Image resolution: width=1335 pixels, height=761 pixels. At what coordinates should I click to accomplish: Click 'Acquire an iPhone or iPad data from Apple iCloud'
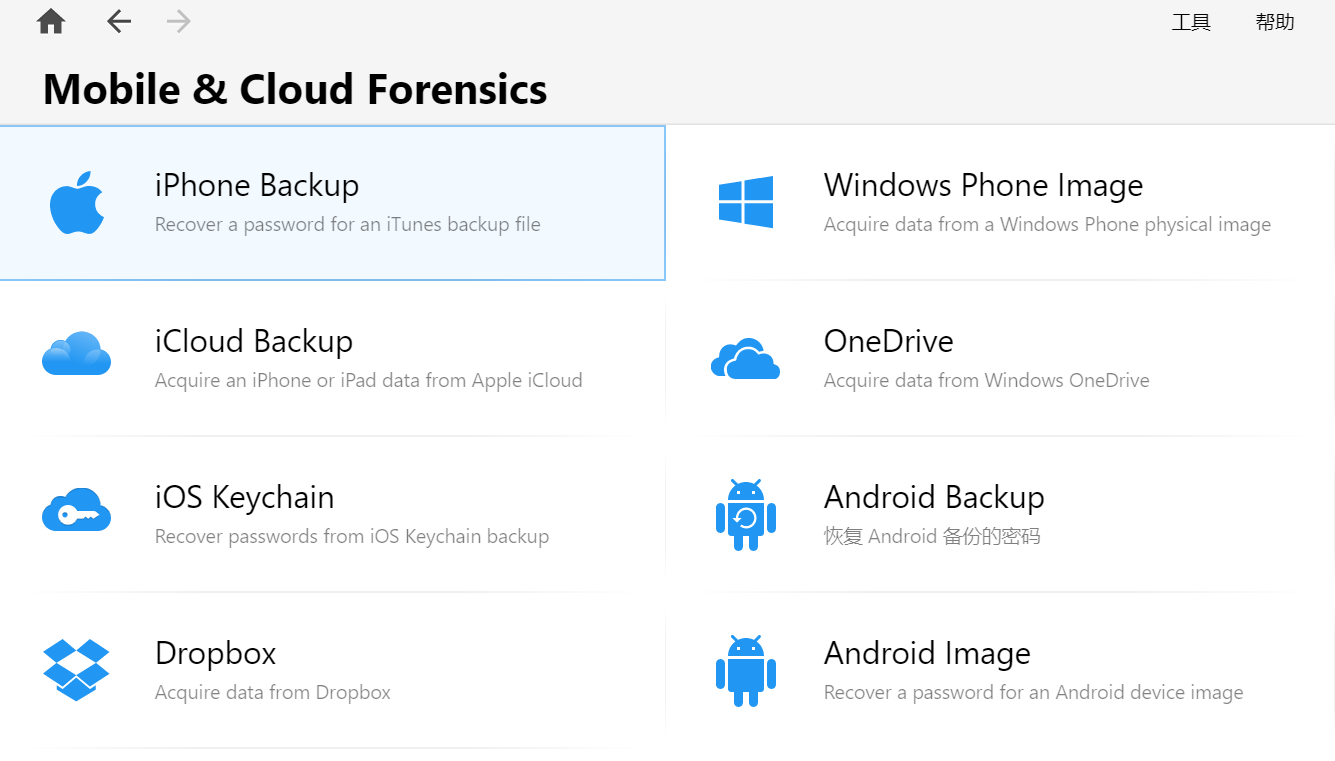368,381
